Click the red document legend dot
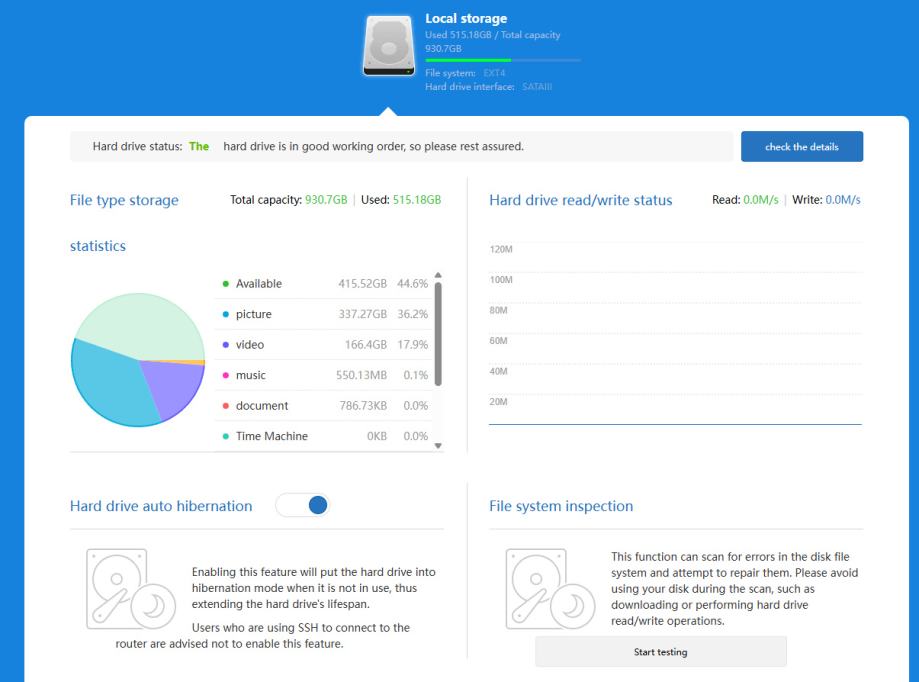The image size is (919, 682). [x=226, y=406]
